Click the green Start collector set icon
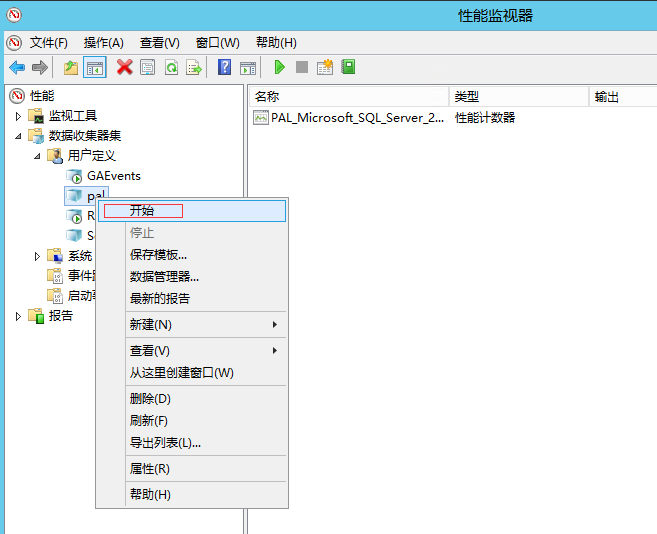657x534 pixels. tap(279, 67)
